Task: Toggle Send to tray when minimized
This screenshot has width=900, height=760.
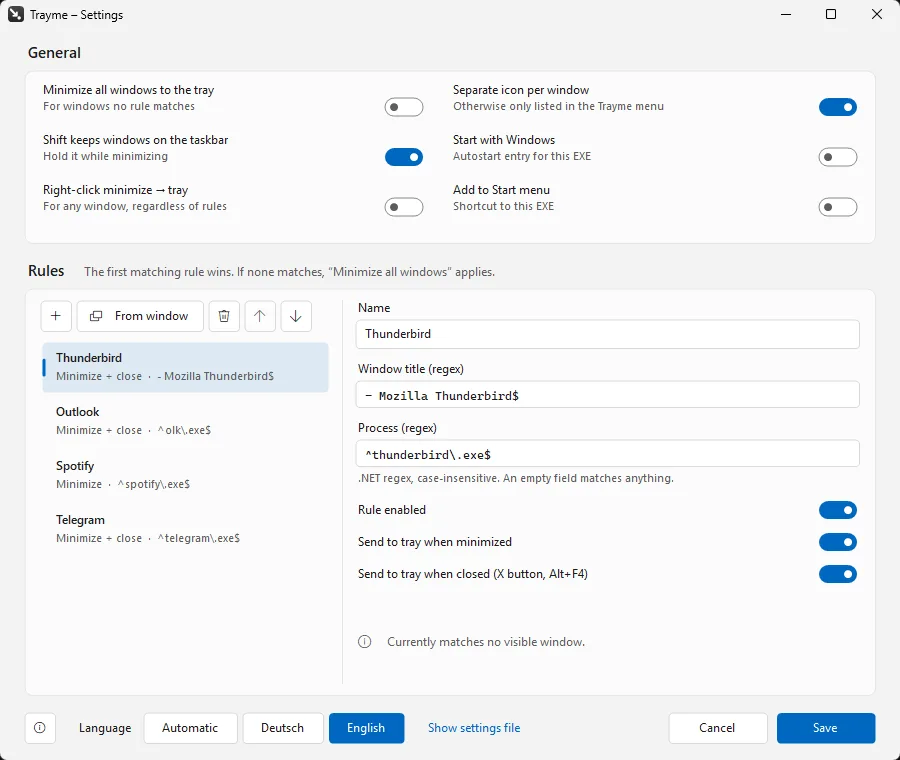Action: pyautogui.click(x=837, y=542)
